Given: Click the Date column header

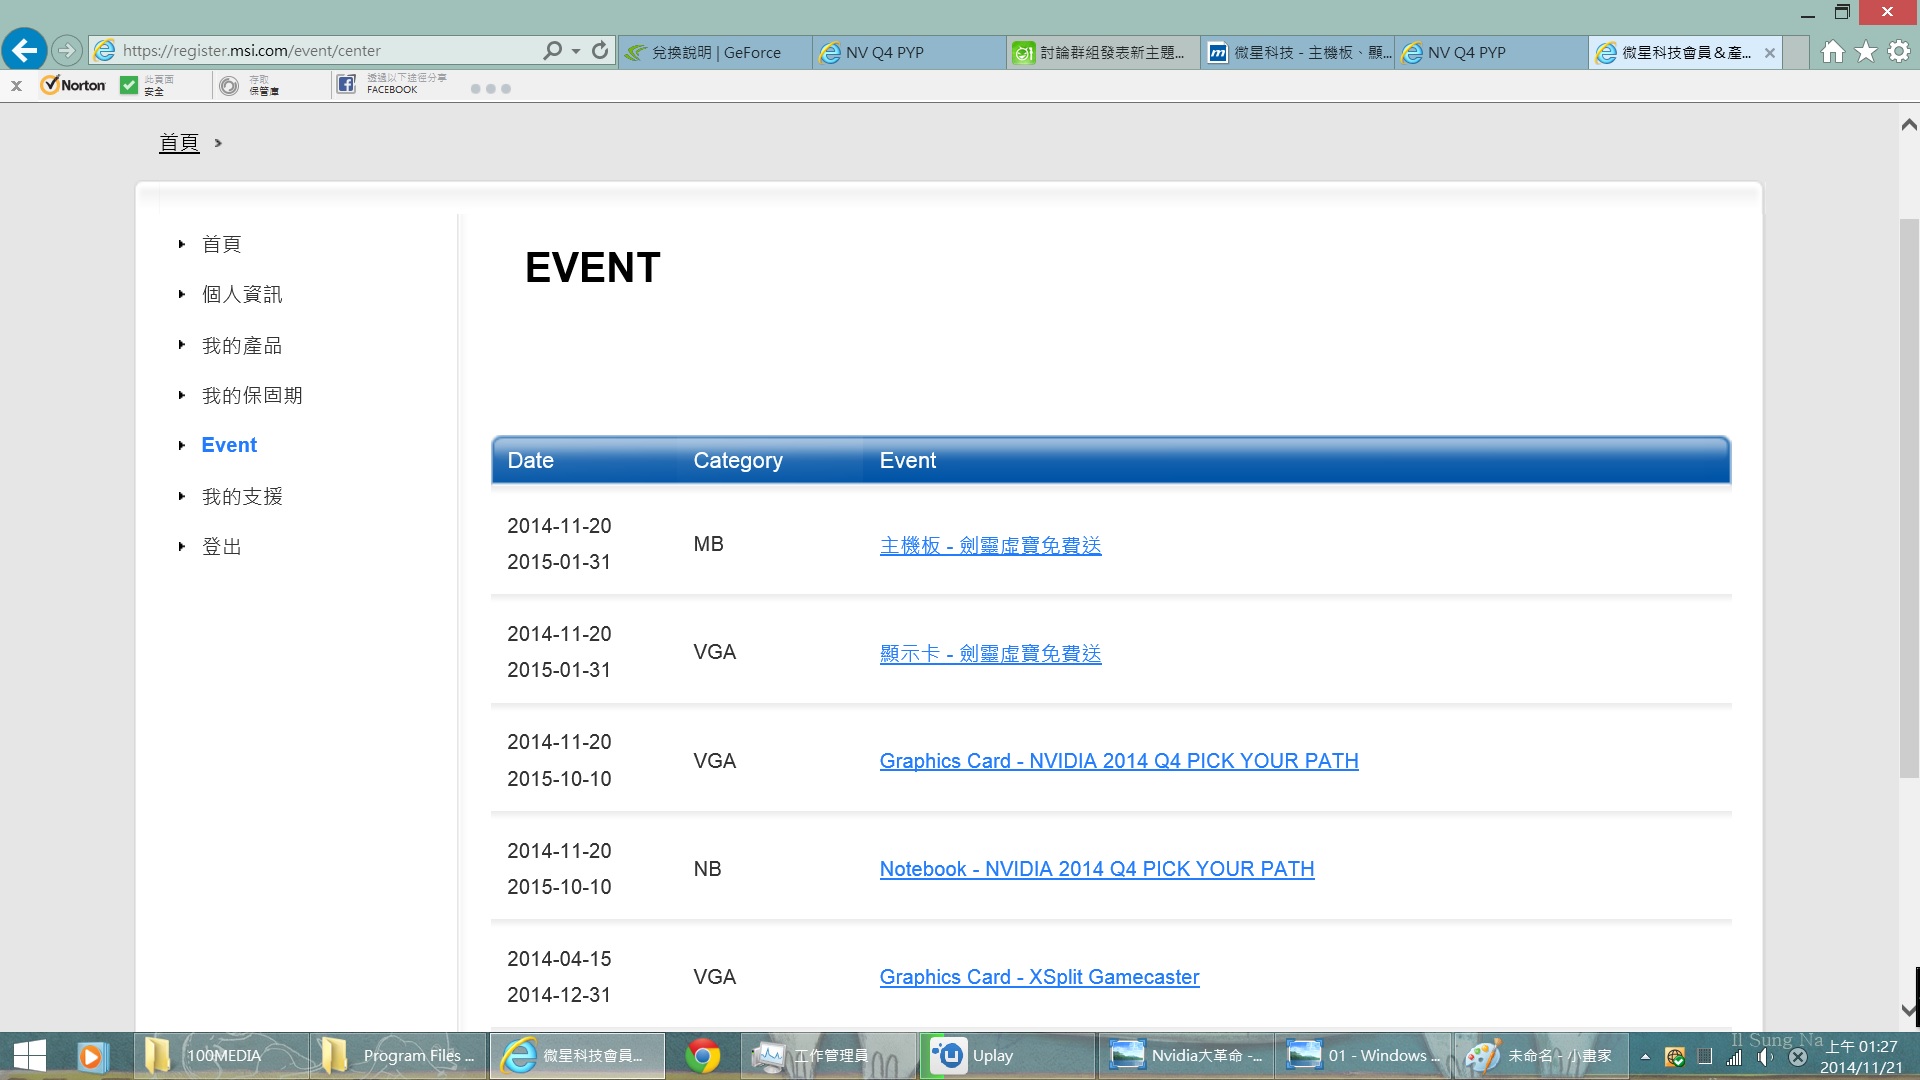Looking at the screenshot, I should [x=530, y=460].
